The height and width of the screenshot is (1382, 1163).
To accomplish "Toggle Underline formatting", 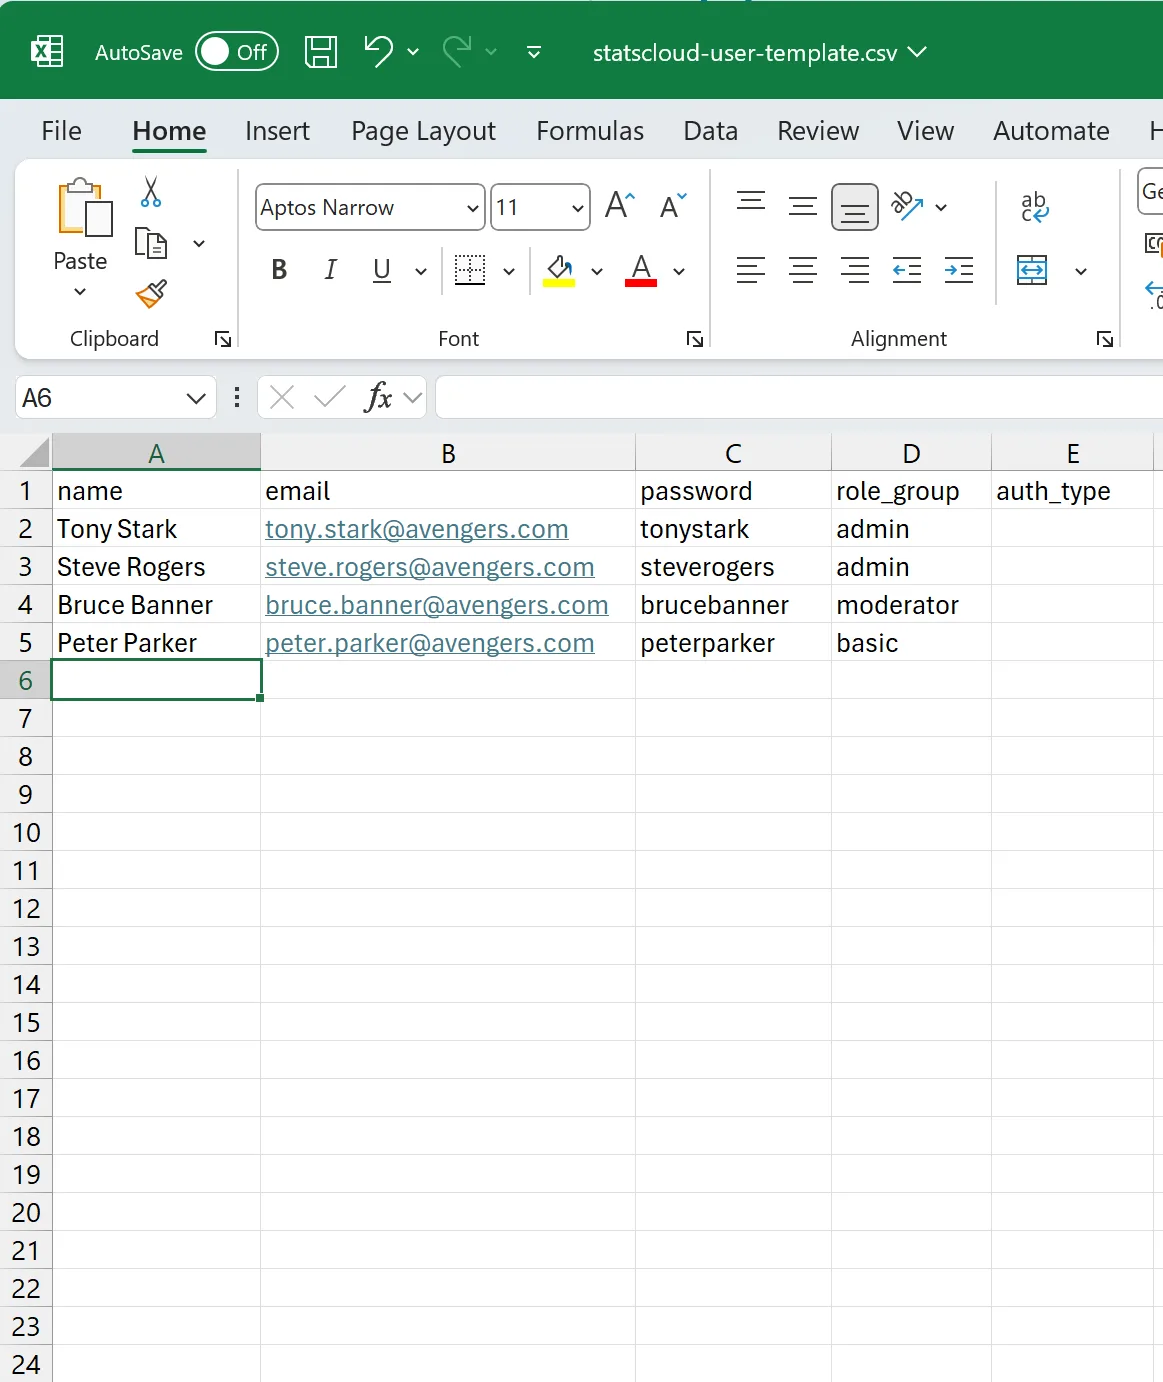I will coord(381,270).
